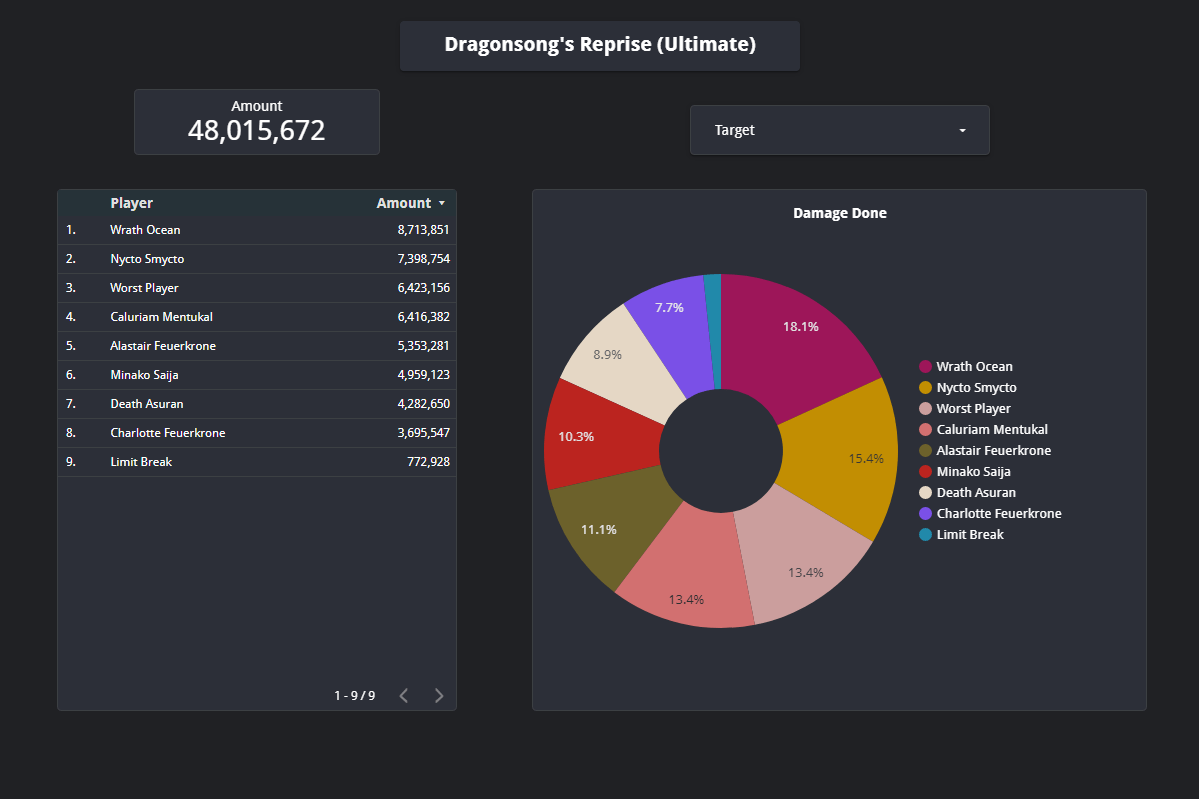
Task: Select Minako Saija legend item
Action: pyautogui.click(x=973, y=472)
